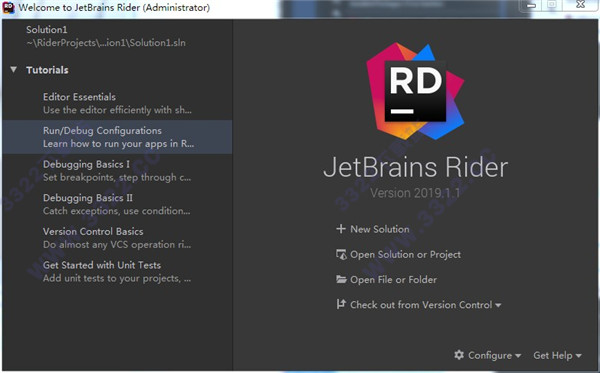
Task: Click the plus icon beside New Solution
Action: click(341, 229)
